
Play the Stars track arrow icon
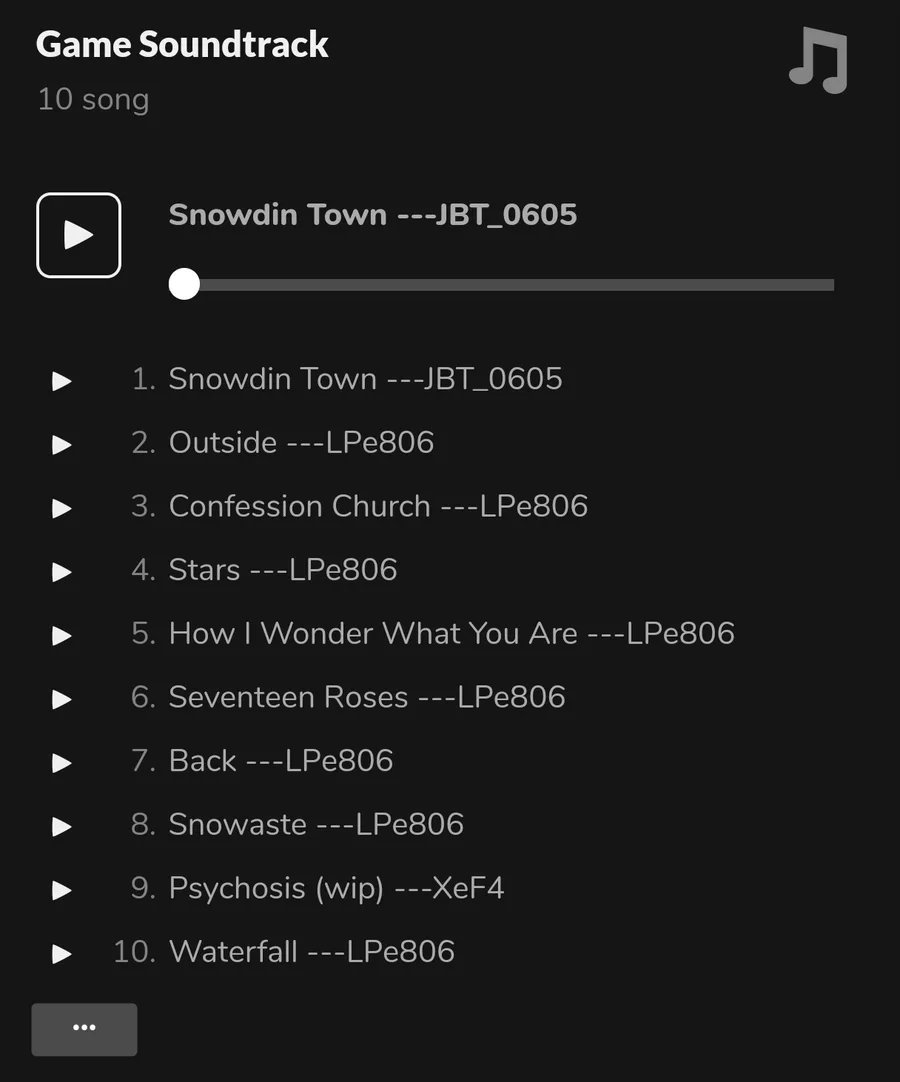pyautogui.click(x=62, y=572)
